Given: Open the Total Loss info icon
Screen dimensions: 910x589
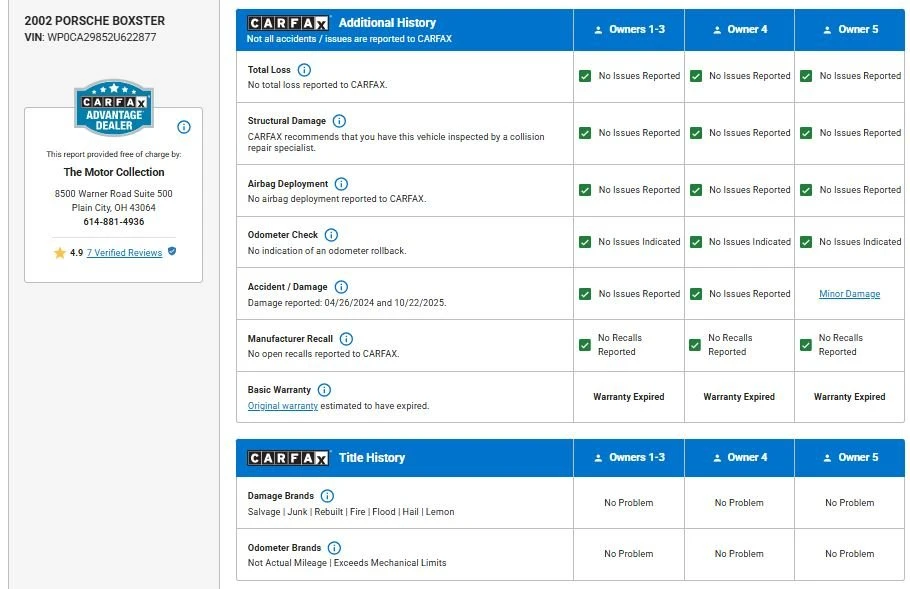Looking at the screenshot, I should click(304, 70).
